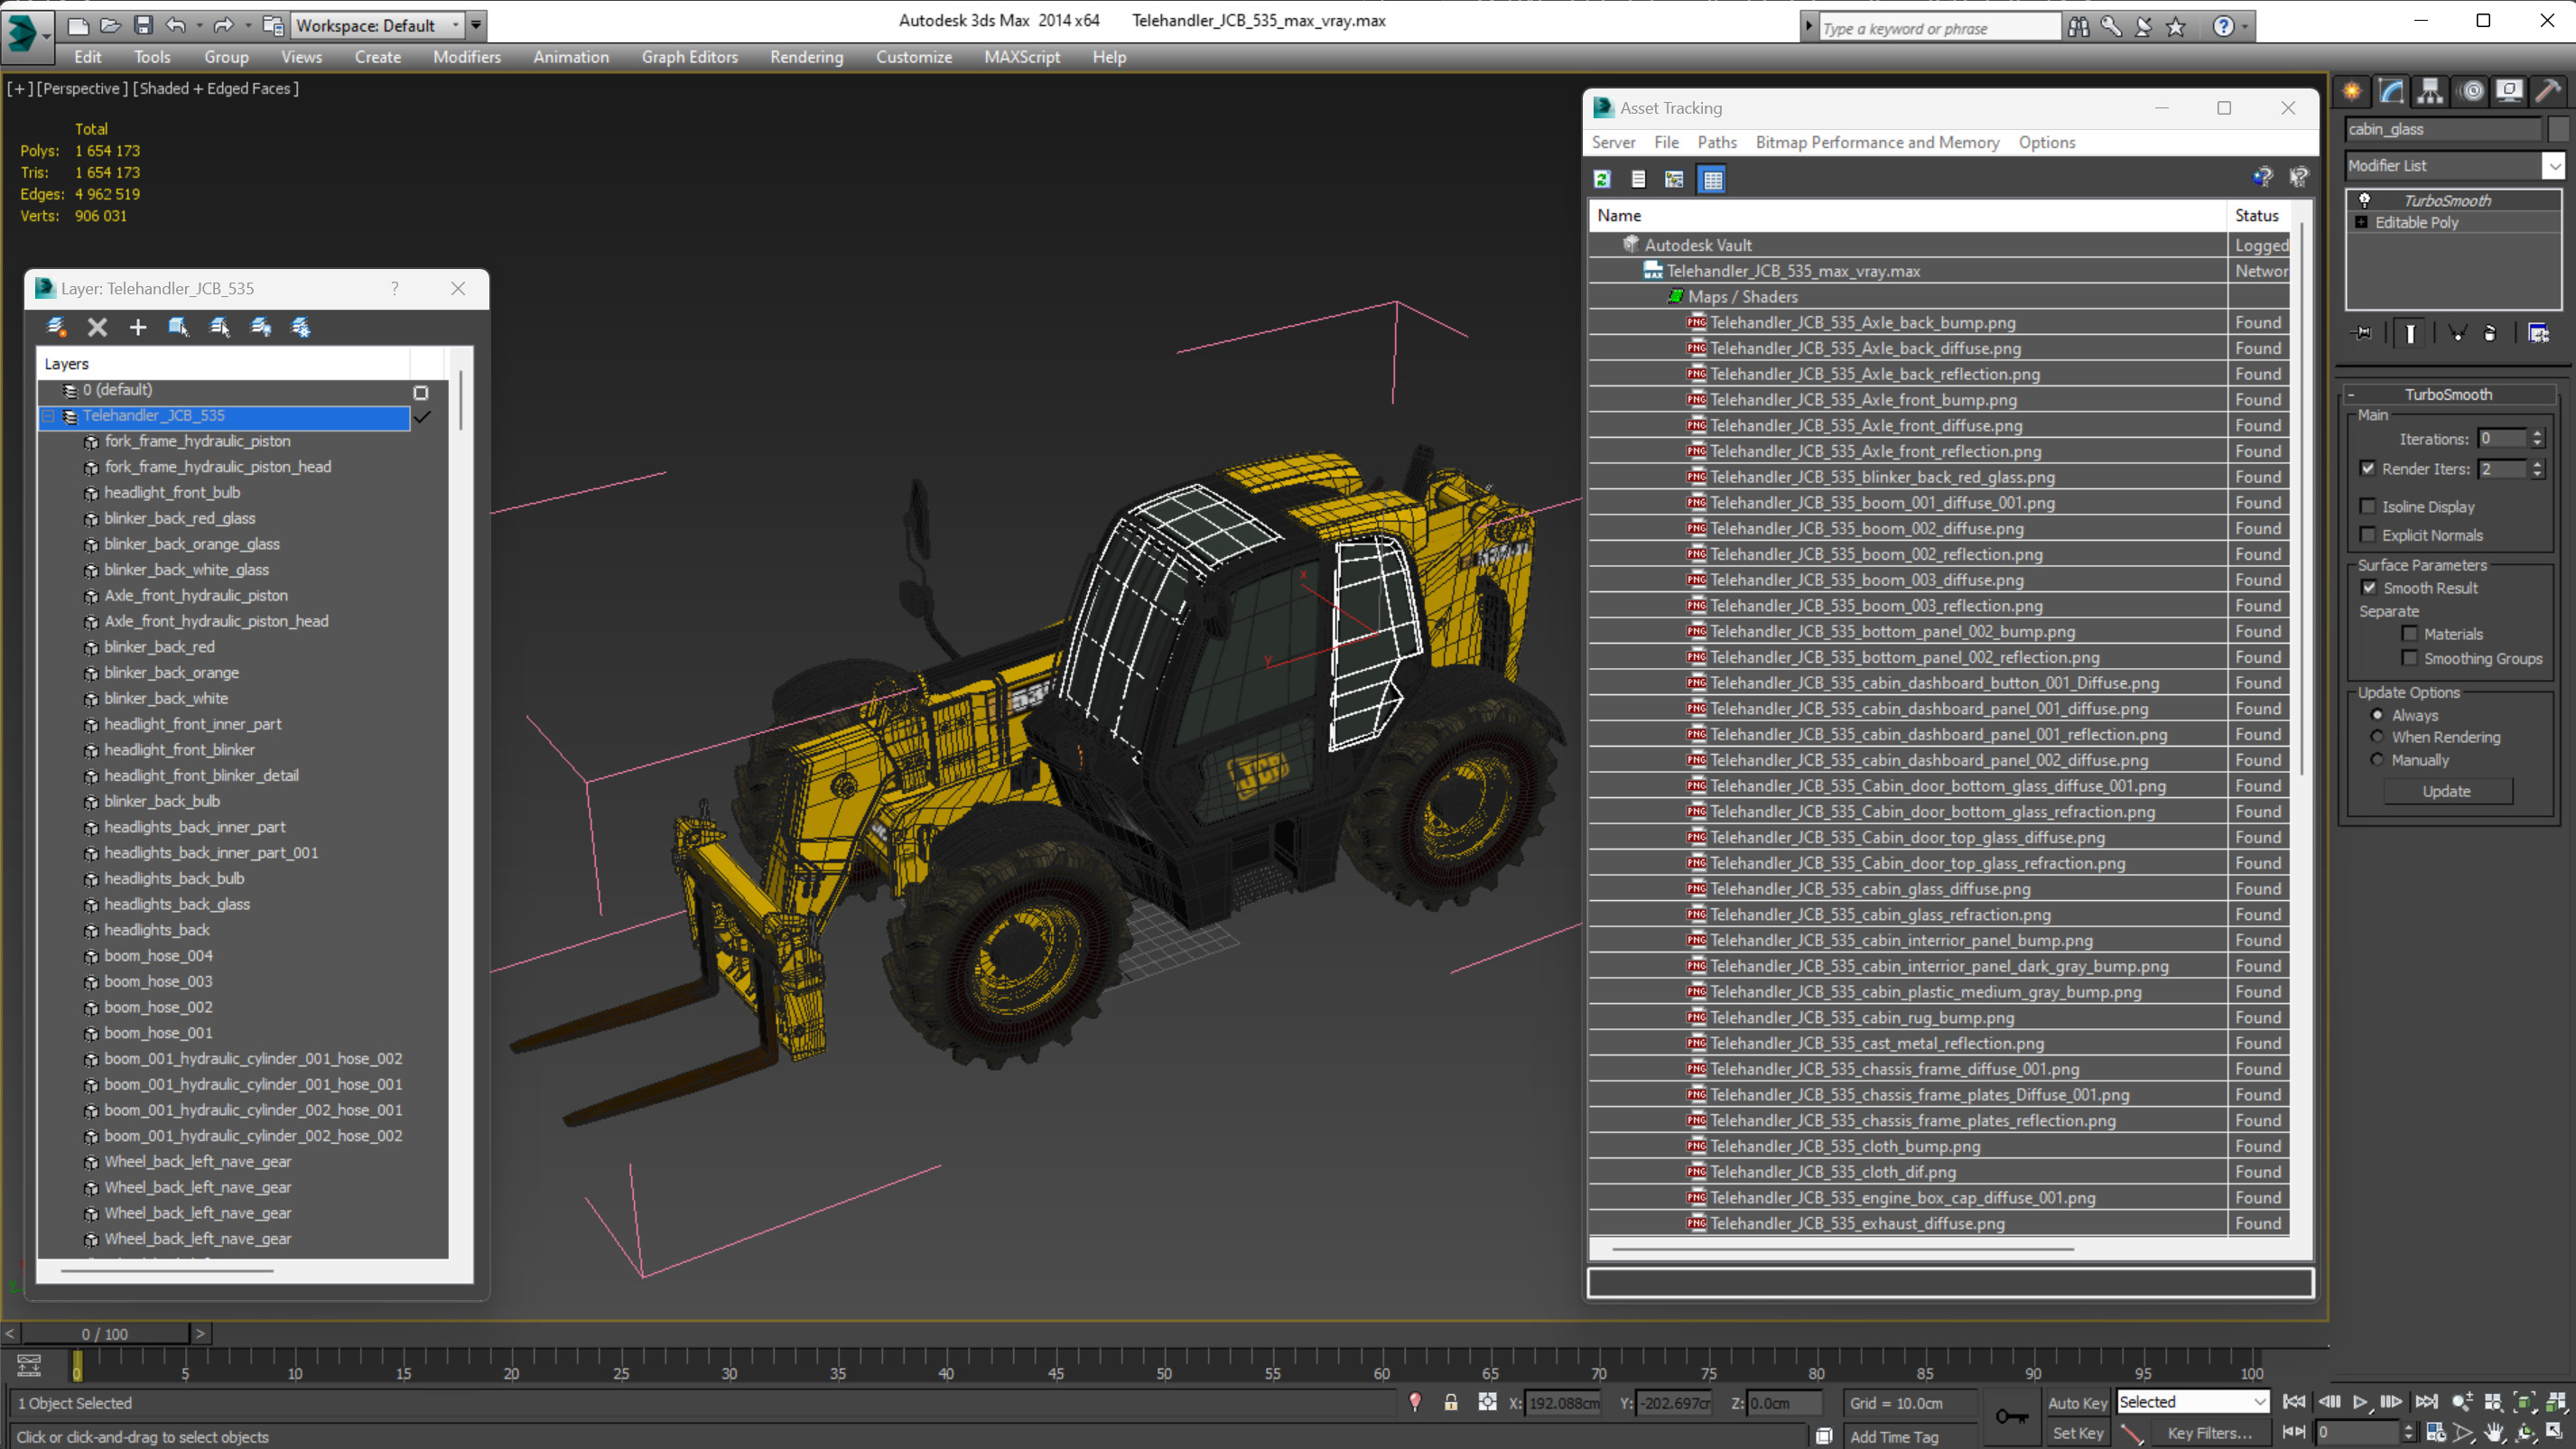The image size is (2576, 1449).
Task: Switch to the Utilities panel hammer icon
Action: click(x=2548, y=92)
